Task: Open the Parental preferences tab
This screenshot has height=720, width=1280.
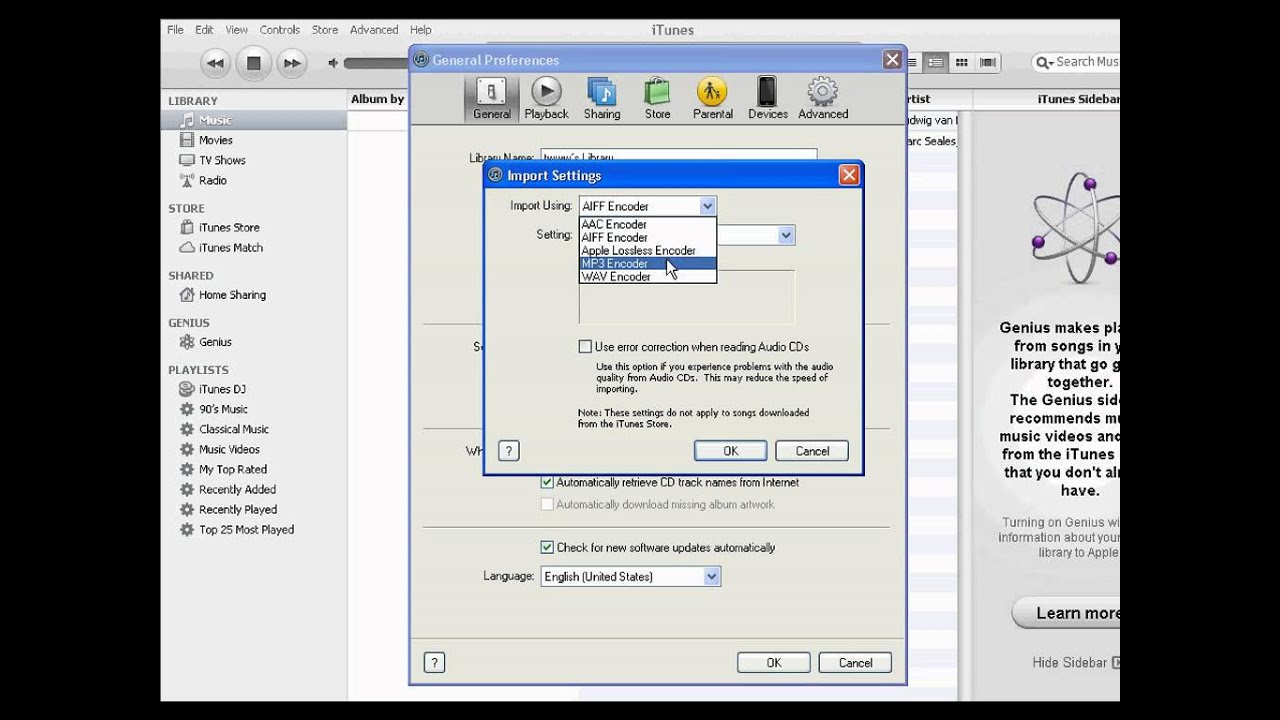Action: tap(712, 98)
